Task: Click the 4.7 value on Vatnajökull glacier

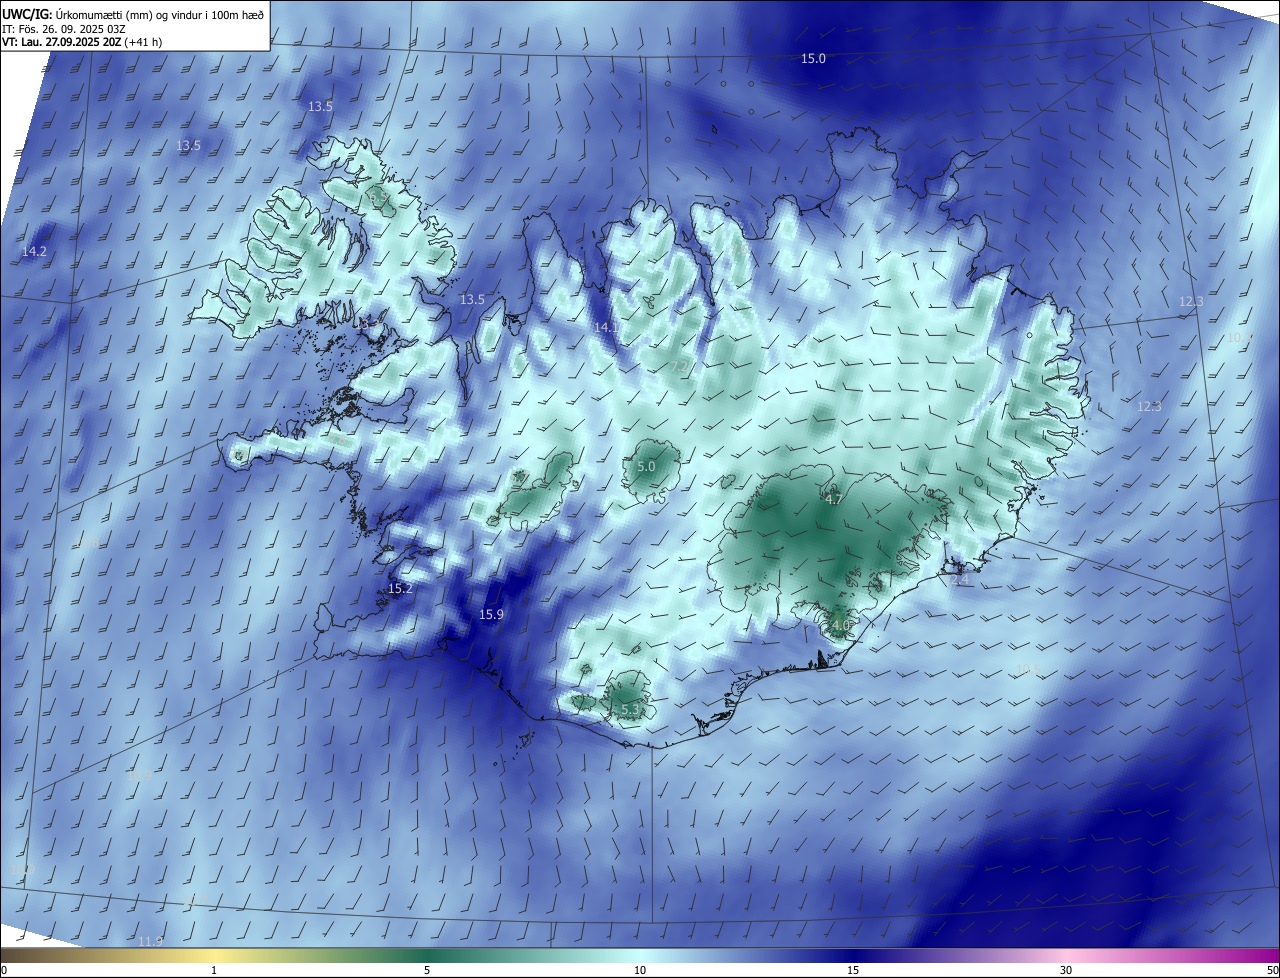Action: pos(833,499)
